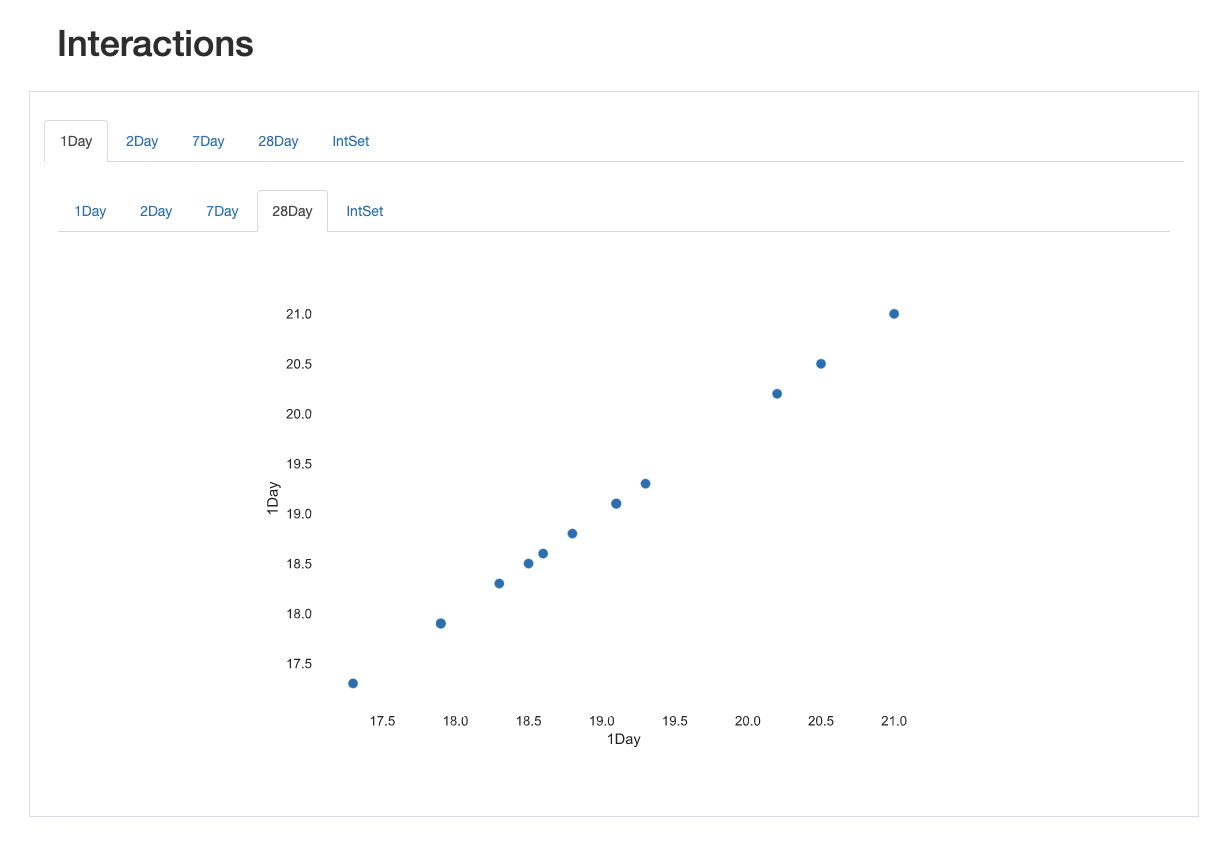The image size is (1228, 847).
Task: Click the currently active inner 28Day tab
Action: tap(291, 211)
